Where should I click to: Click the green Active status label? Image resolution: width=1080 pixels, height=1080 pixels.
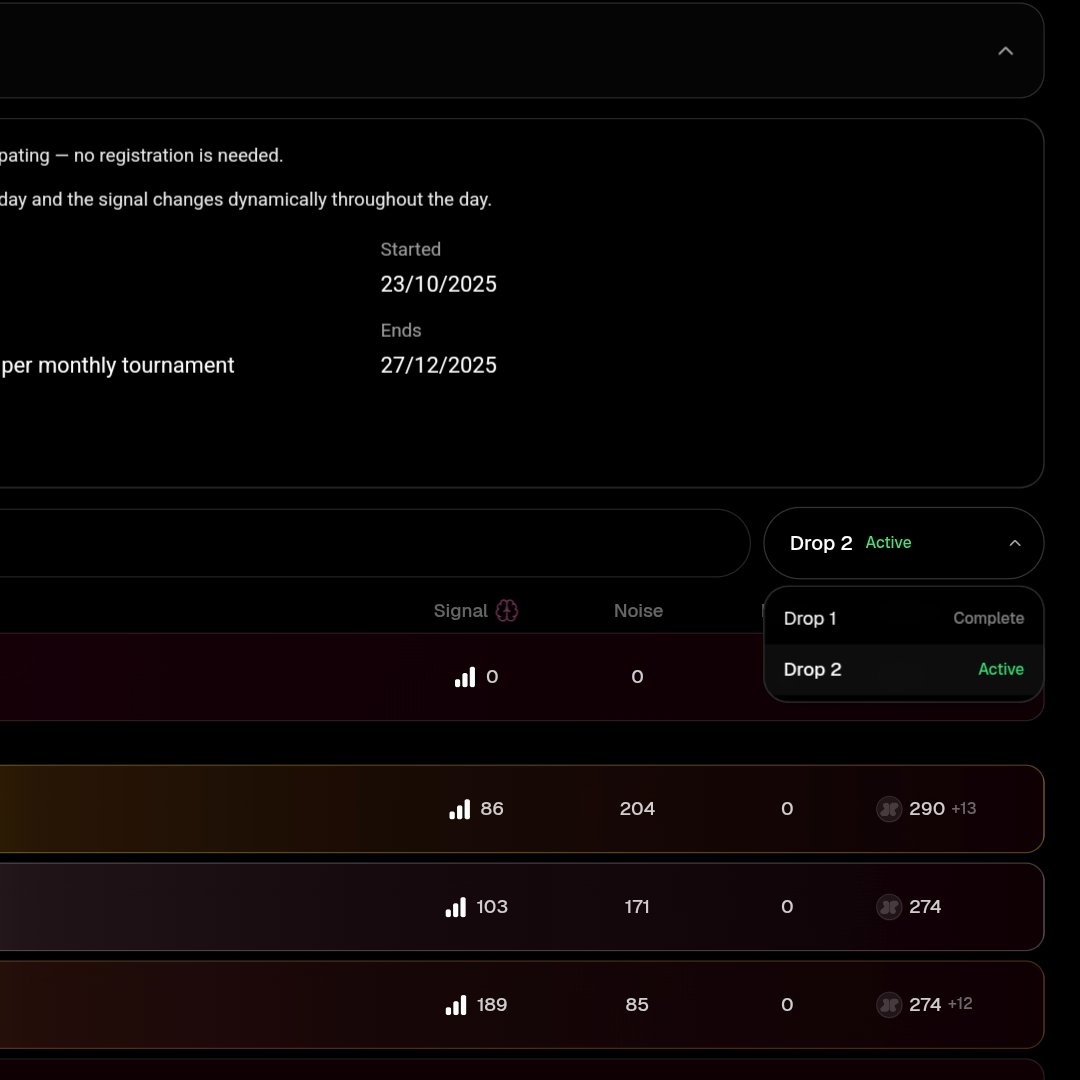pyautogui.click(x=888, y=542)
